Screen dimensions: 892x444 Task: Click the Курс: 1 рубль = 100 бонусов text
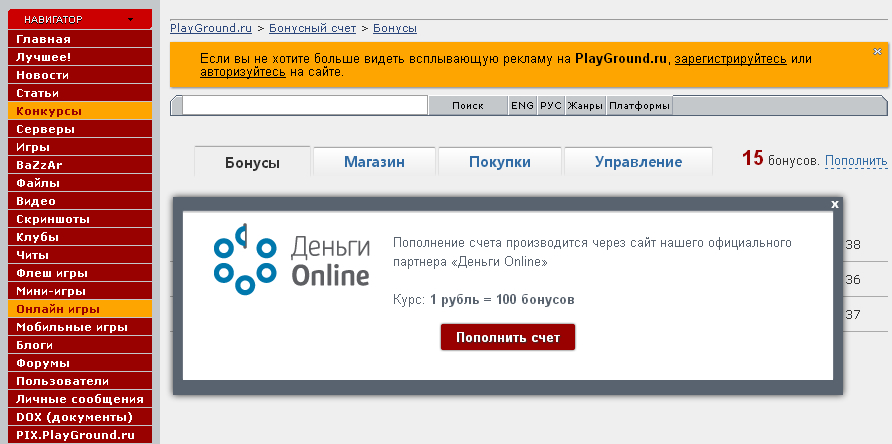(484, 299)
